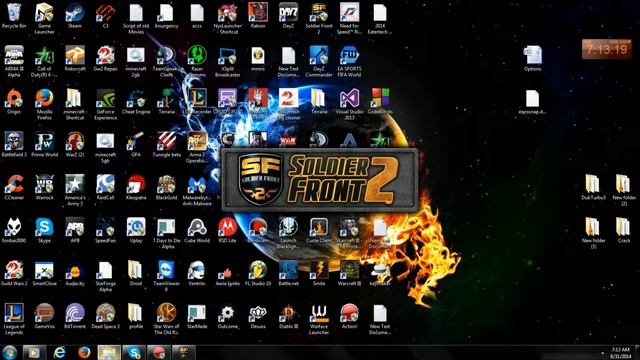Open the Guild Wars 2 shortcut
Viewport: 640px width, 360px height.
click(14, 273)
